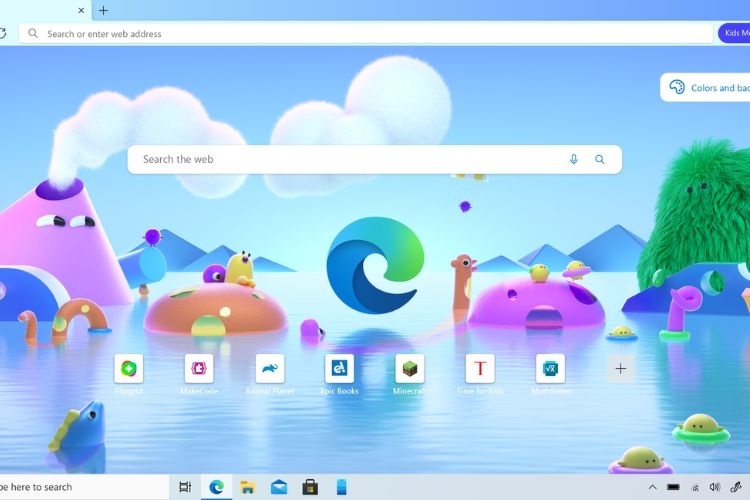
Task: Open the Time for Kids tile
Action: [480, 368]
